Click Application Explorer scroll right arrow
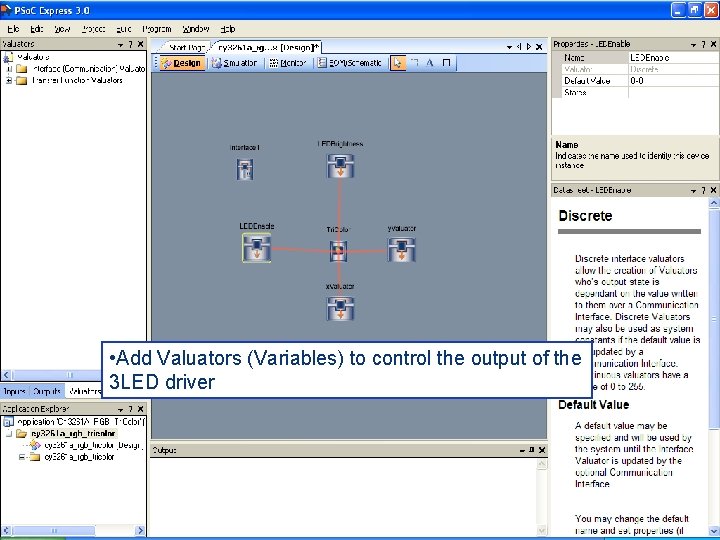This screenshot has height=540, width=720. [x=141, y=530]
